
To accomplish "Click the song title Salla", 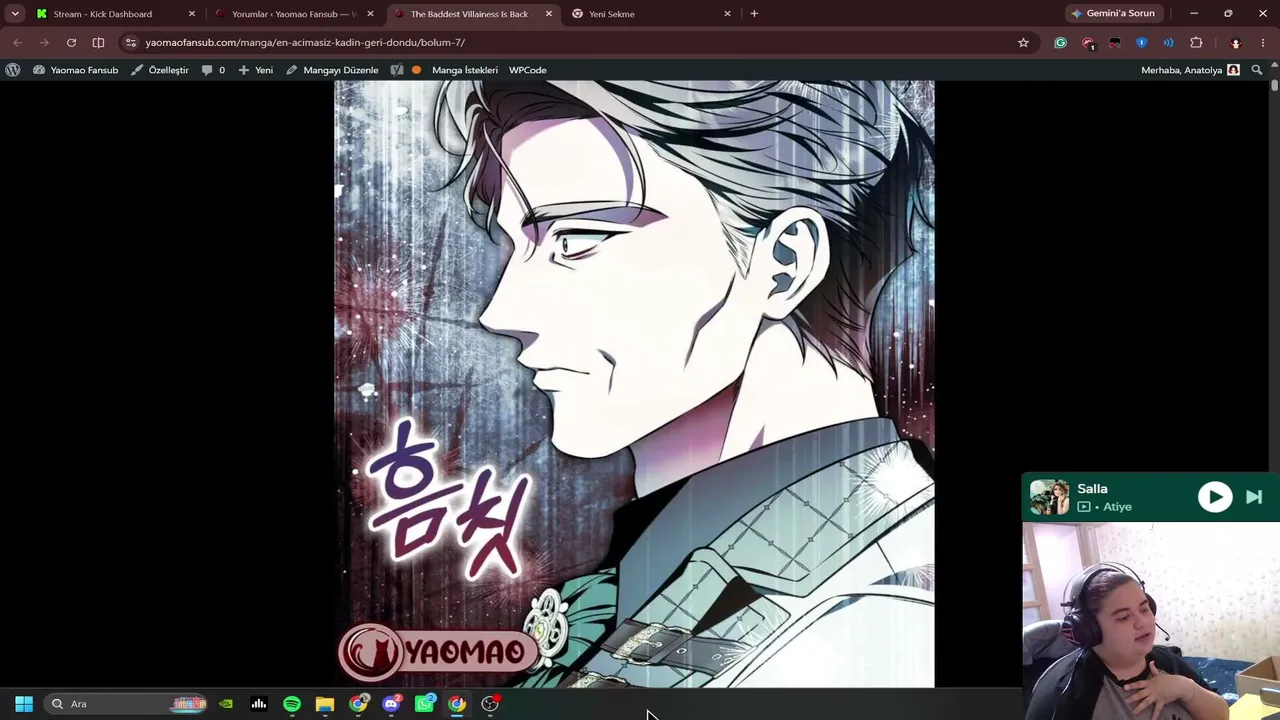I will tap(1092, 489).
